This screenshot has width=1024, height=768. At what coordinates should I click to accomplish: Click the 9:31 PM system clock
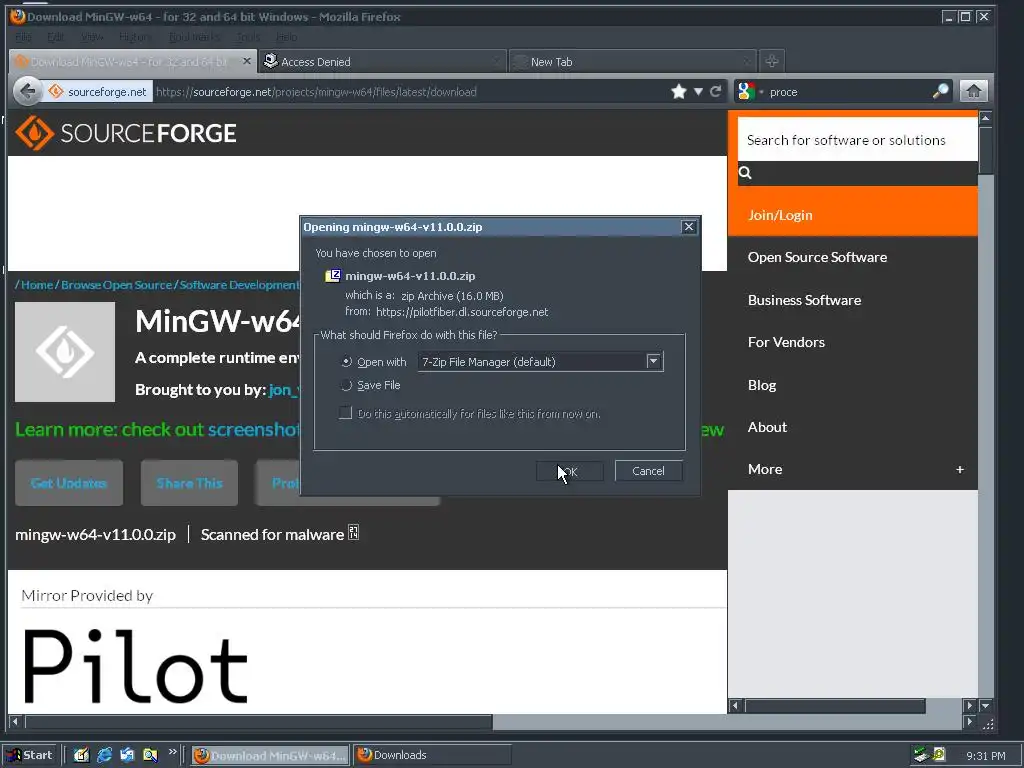985,756
